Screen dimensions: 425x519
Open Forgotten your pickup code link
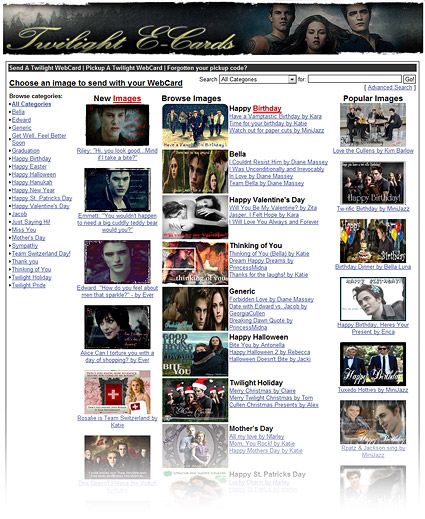tap(207, 68)
